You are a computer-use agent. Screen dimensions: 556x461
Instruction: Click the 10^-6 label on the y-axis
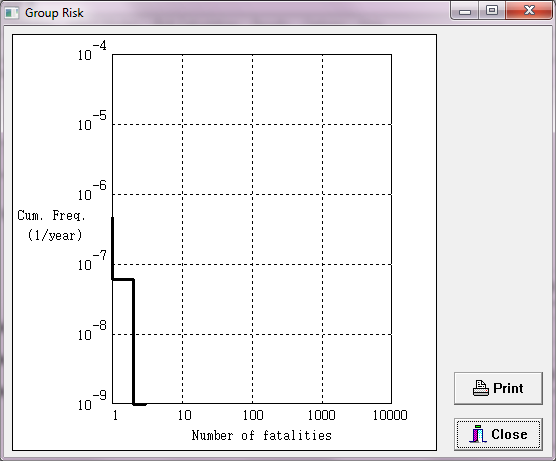[x=92, y=191]
